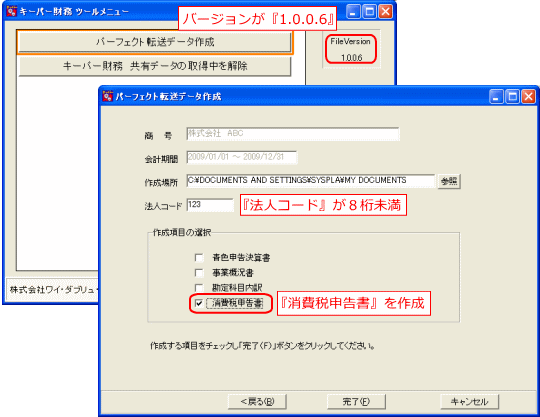Check the 事業概況書 checkbox
Viewport: 540px width, 417px height.
199,273
